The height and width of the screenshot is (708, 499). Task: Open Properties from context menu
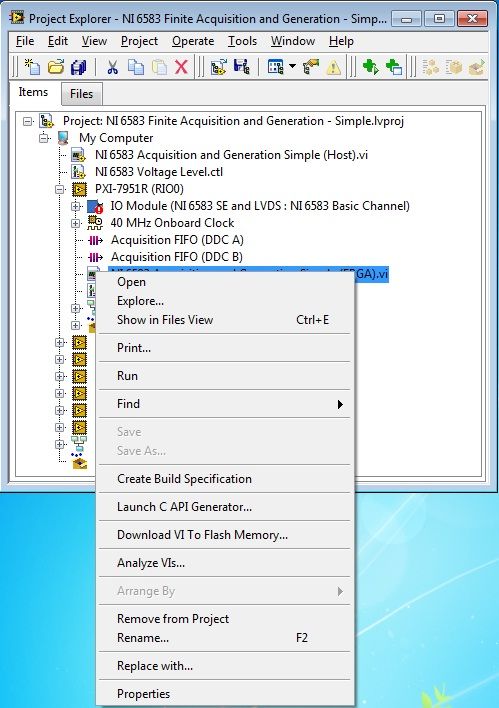point(224,694)
